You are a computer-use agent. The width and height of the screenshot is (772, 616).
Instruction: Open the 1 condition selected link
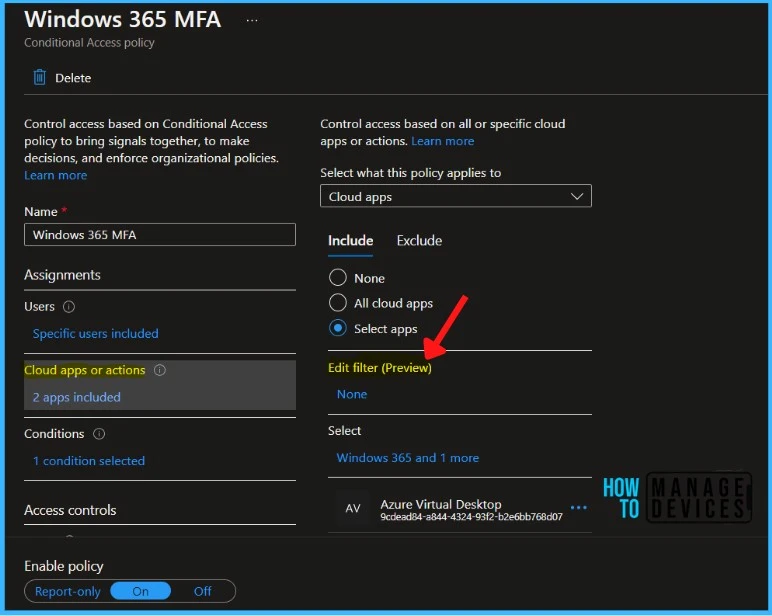[x=89, y=461]
